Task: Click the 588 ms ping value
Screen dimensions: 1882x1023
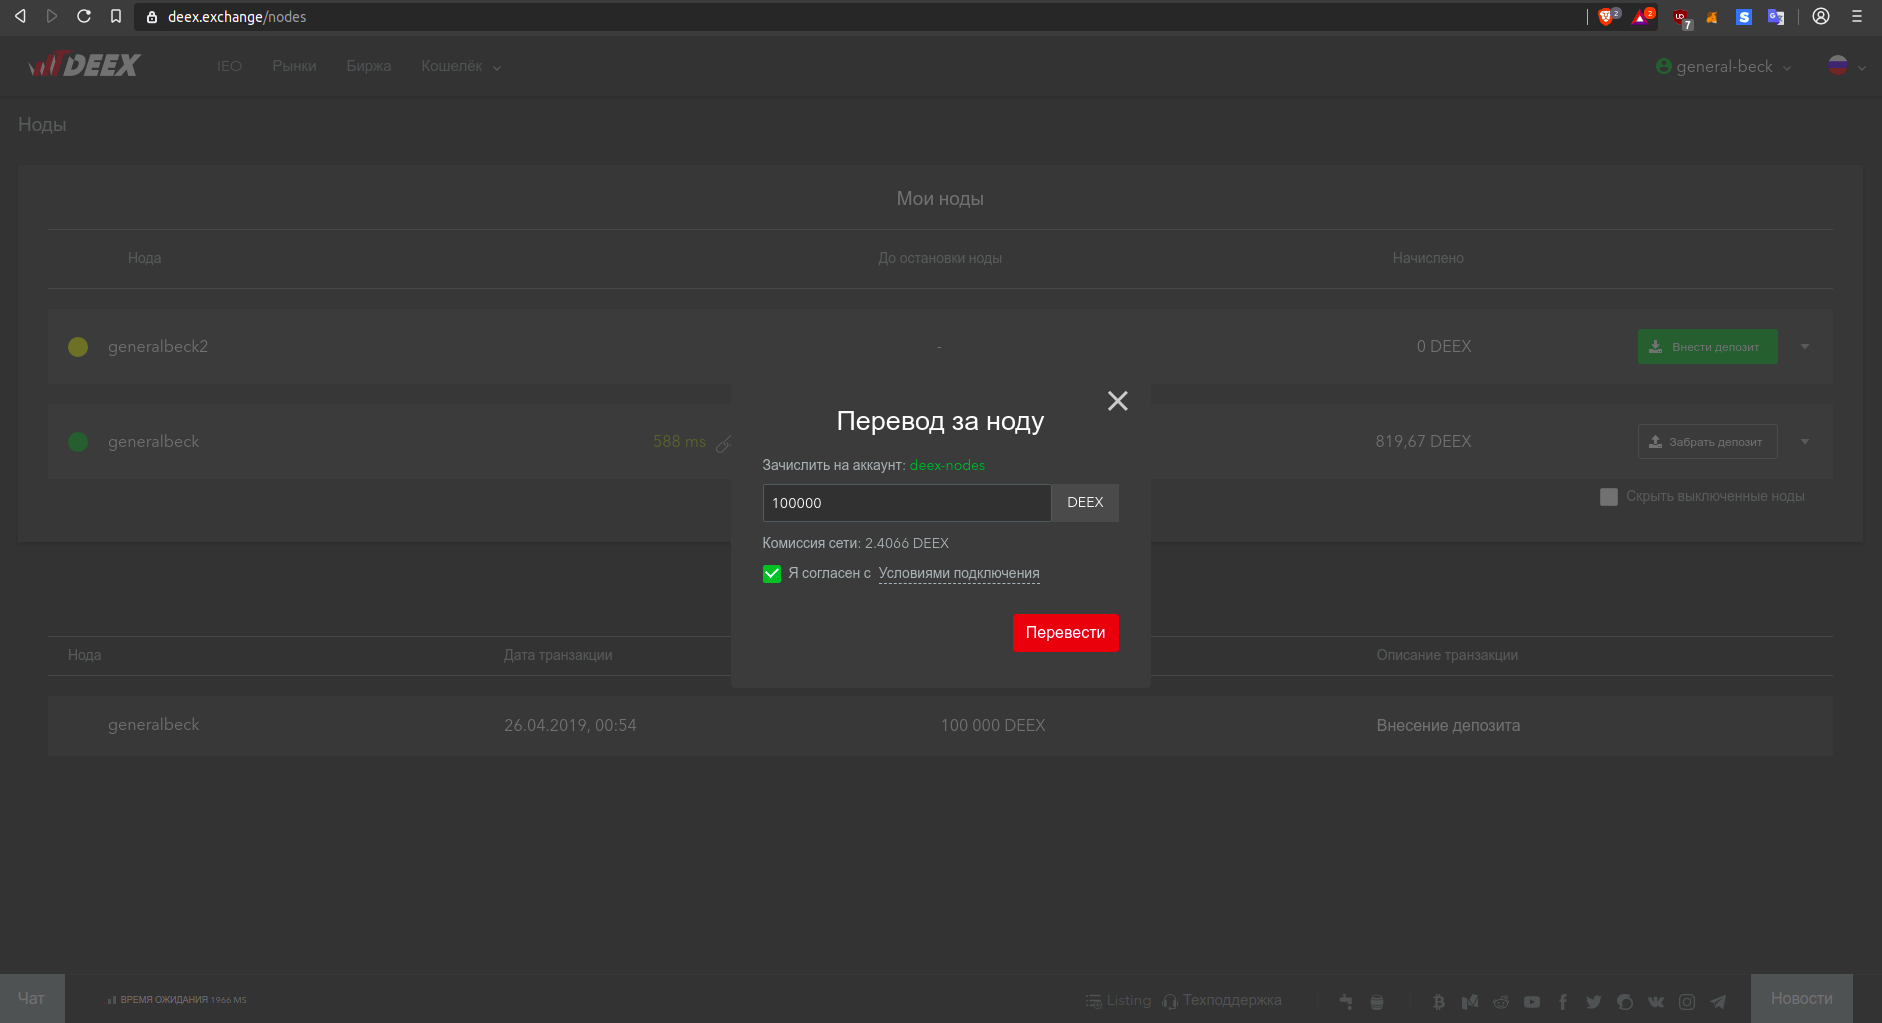Action: 679,442
